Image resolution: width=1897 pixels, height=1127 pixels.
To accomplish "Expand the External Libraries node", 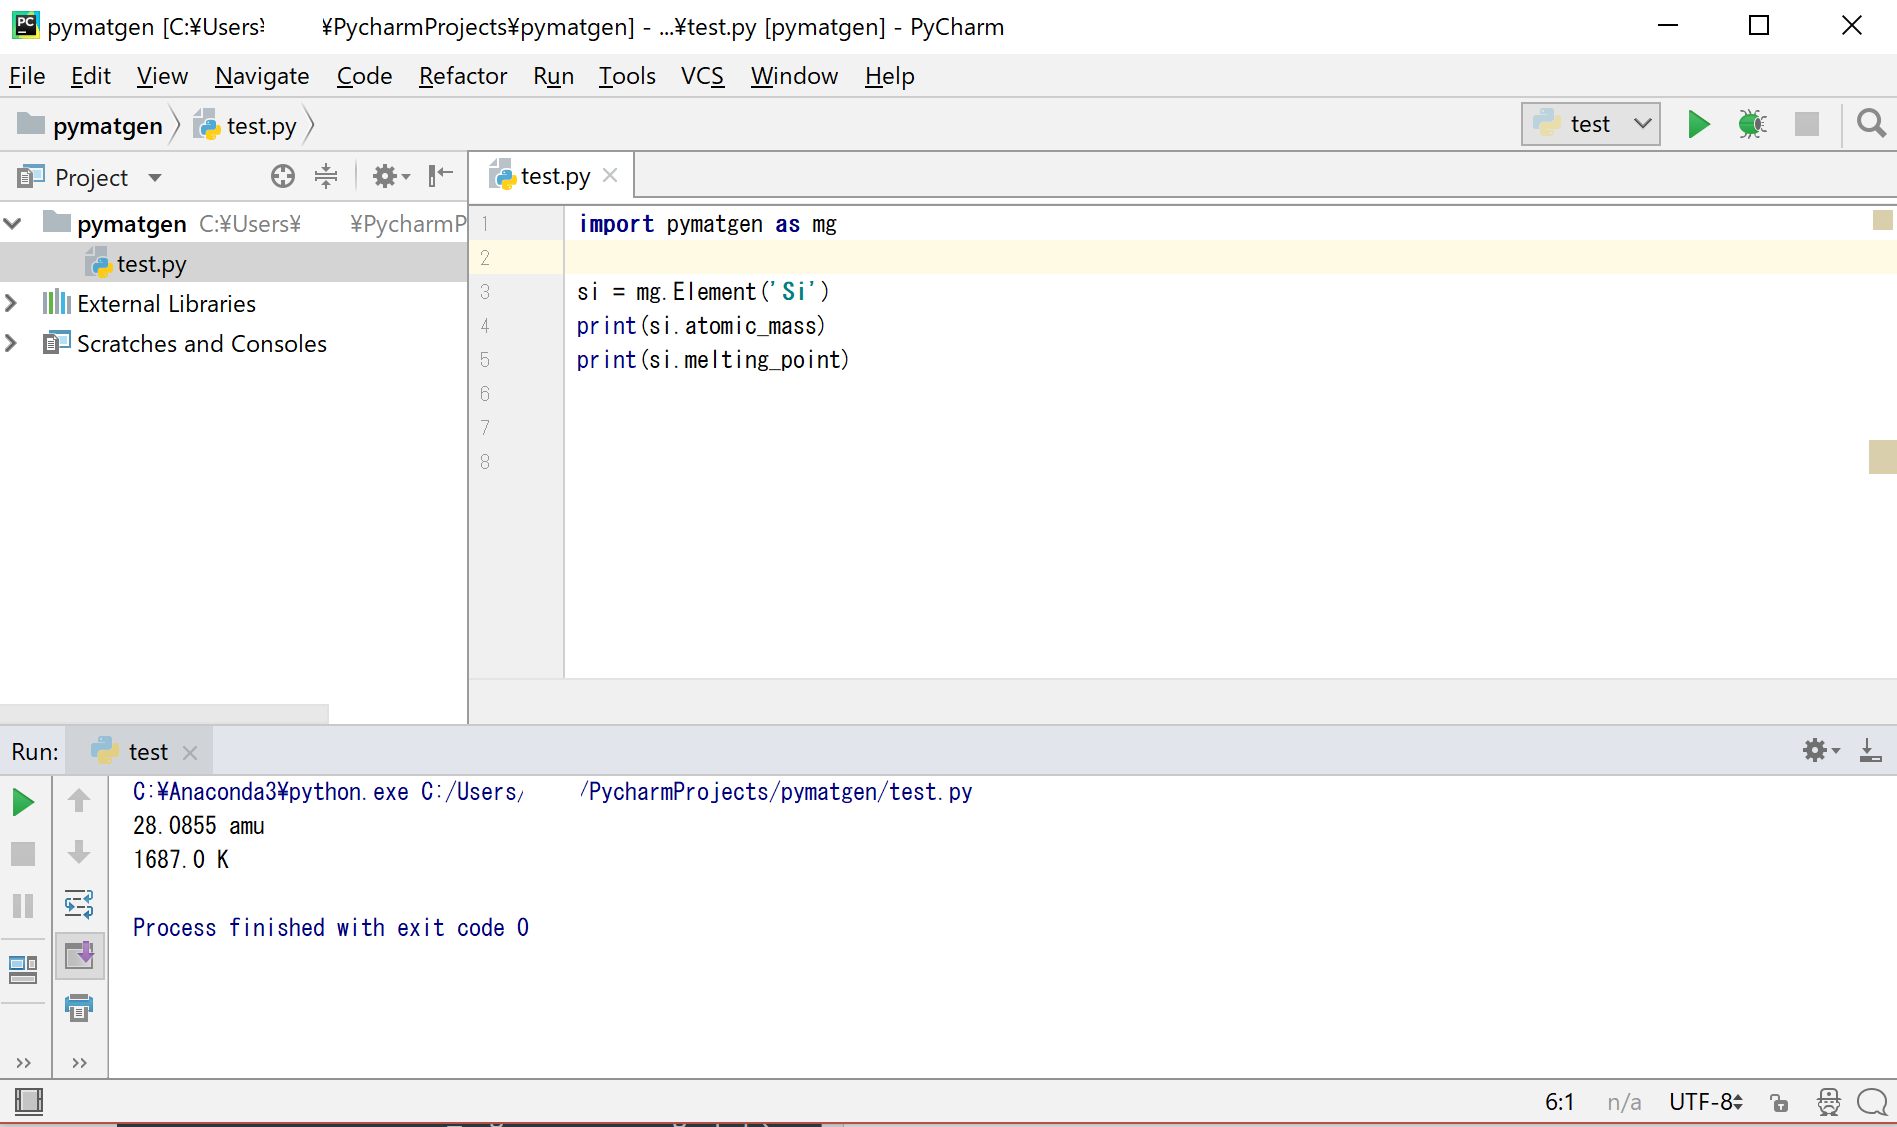I will (x=13, y=303).
